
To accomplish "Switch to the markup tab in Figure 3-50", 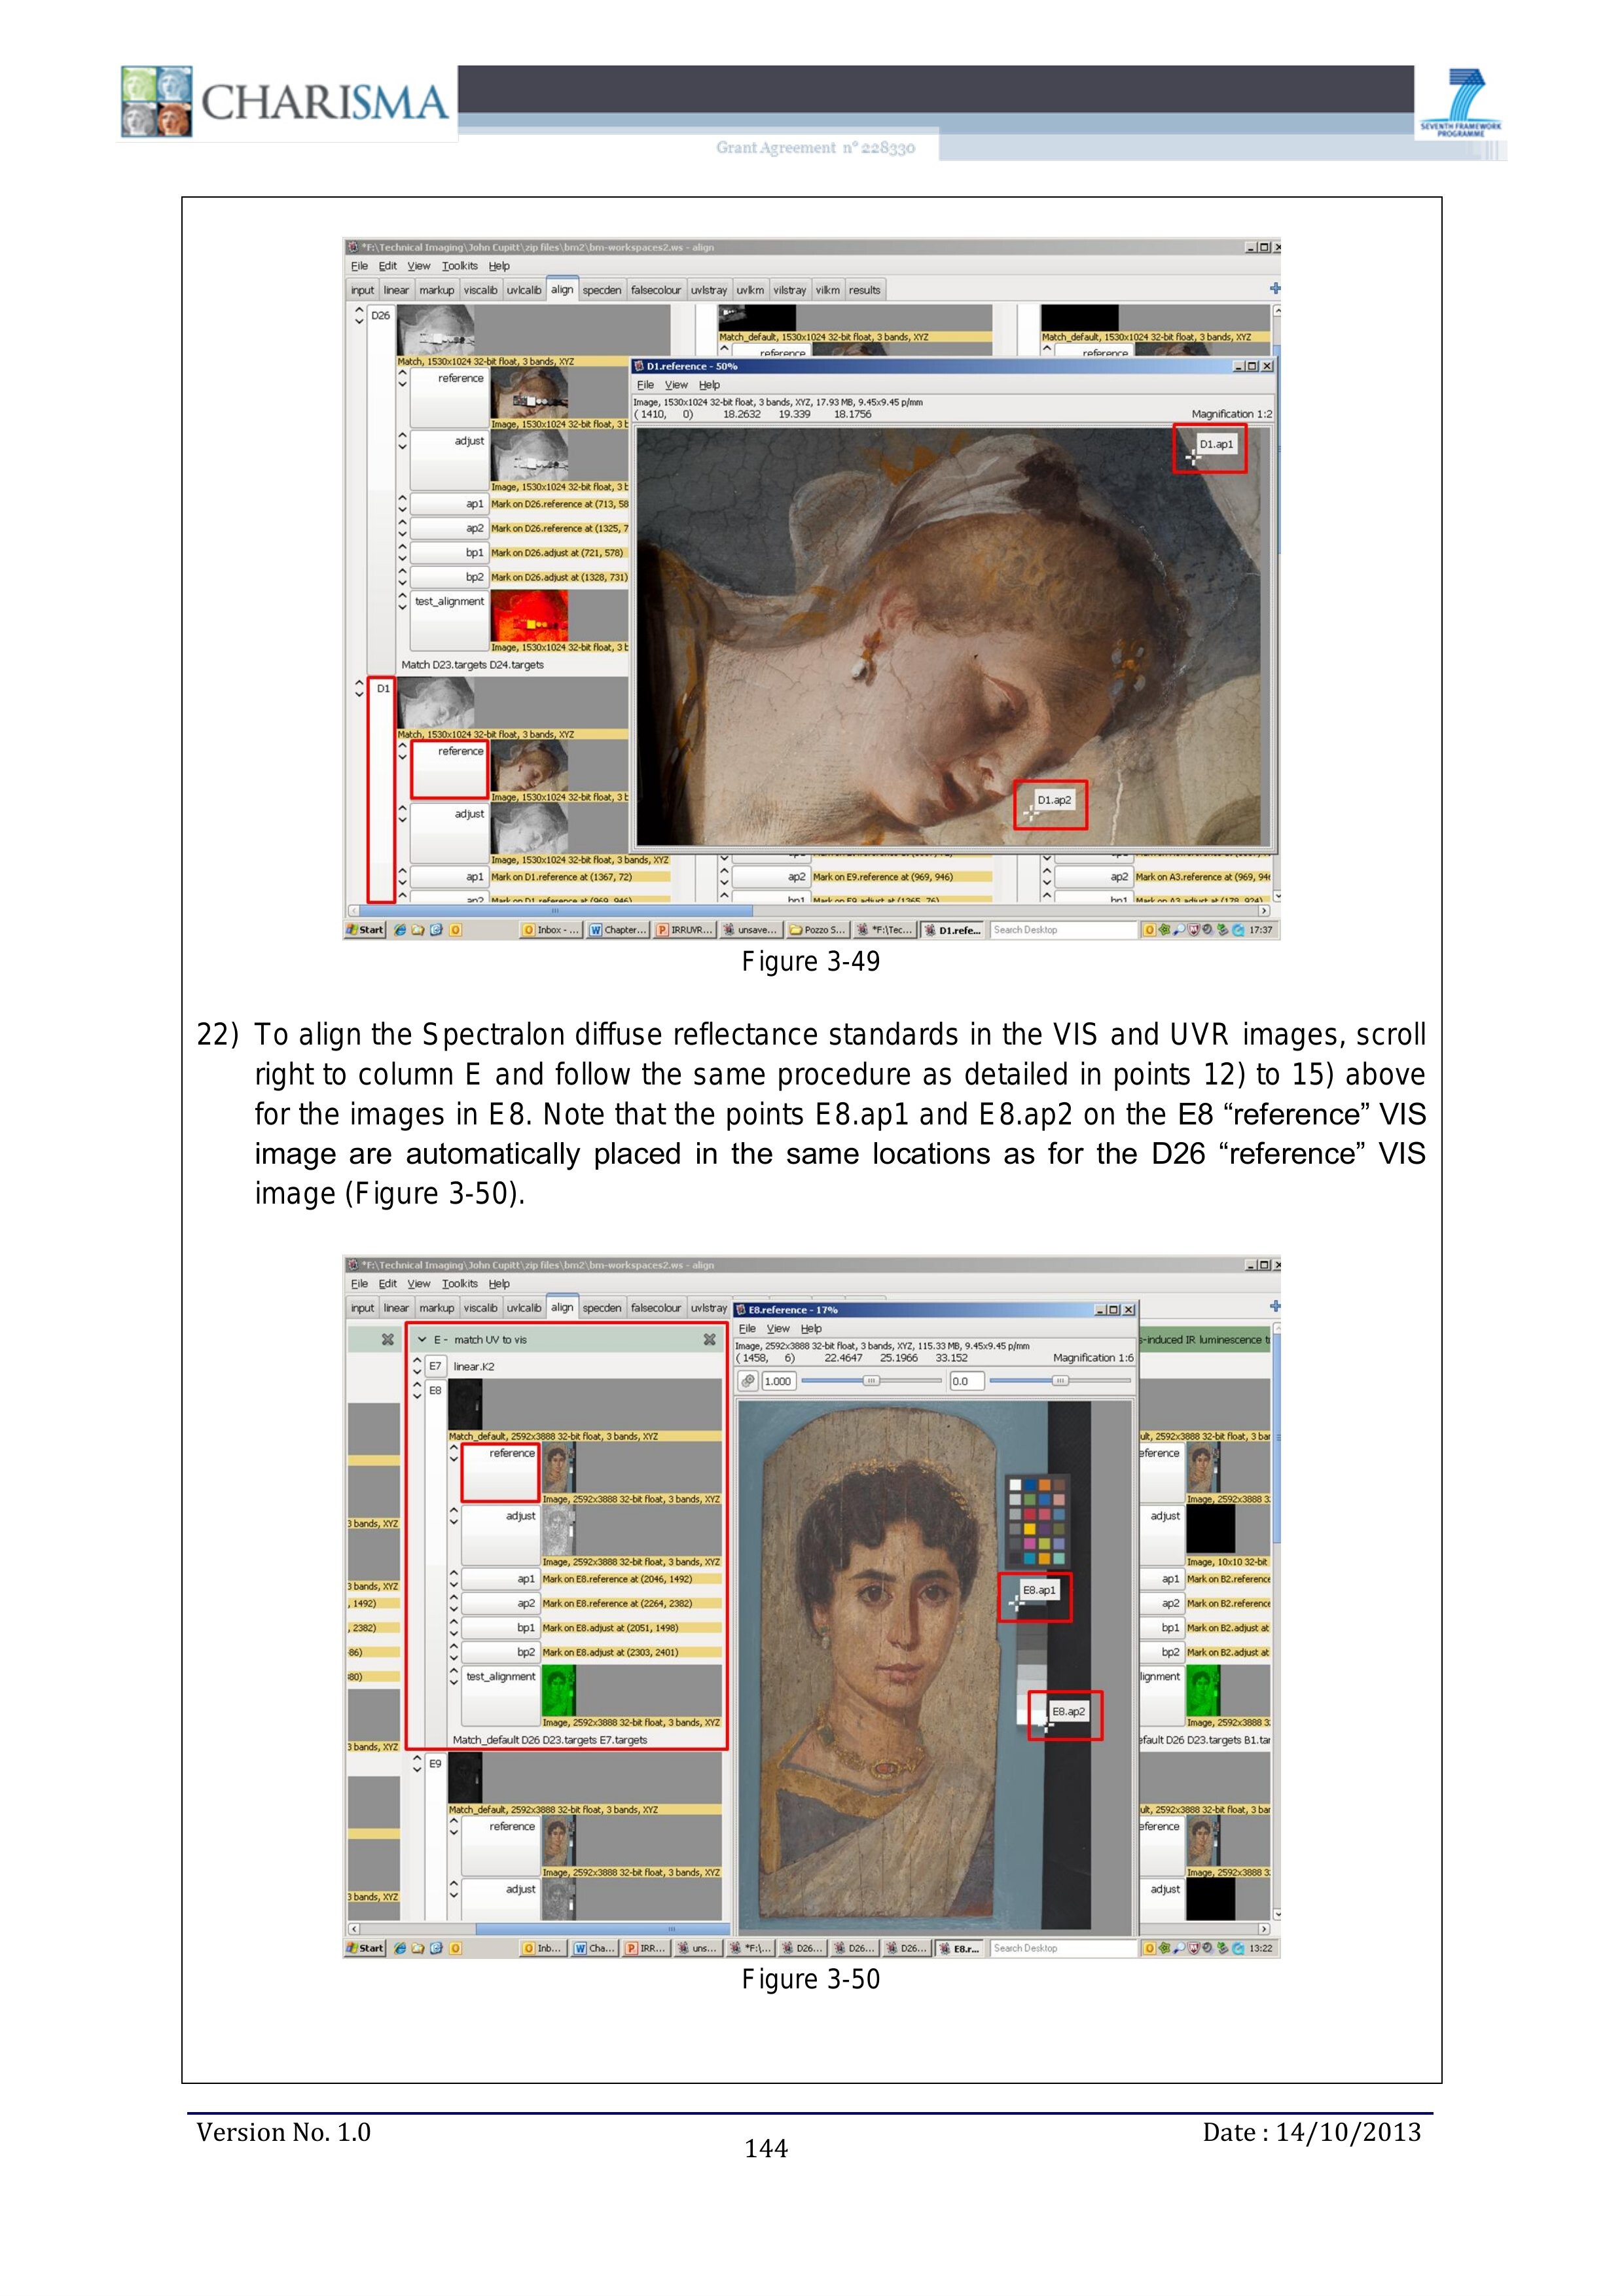I will click(436, 1308).
